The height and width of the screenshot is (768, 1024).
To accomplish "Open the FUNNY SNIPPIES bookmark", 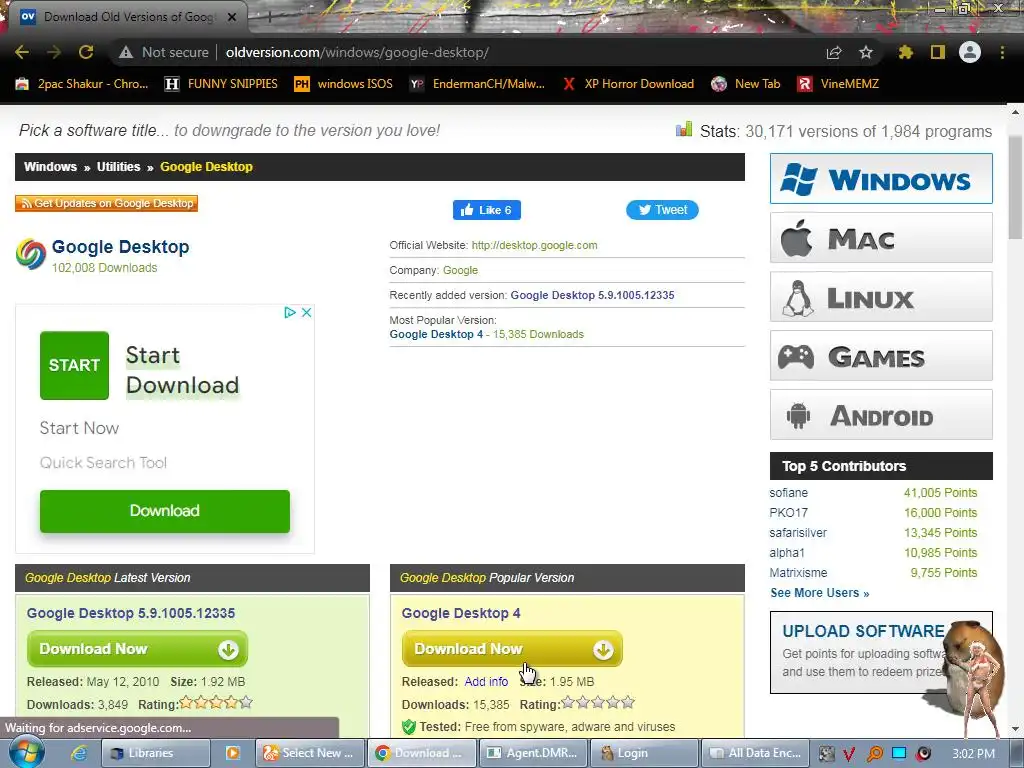I will pyautogui.click(x=221, y=84).
